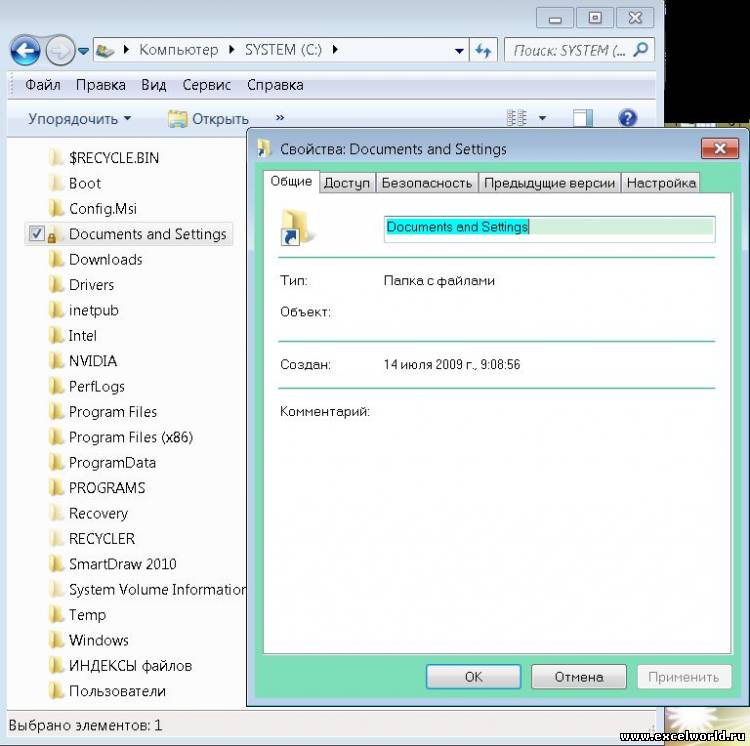Confirm properties with OK button
This screenshot has width=750, height=746.
click(x=473, y=677)
